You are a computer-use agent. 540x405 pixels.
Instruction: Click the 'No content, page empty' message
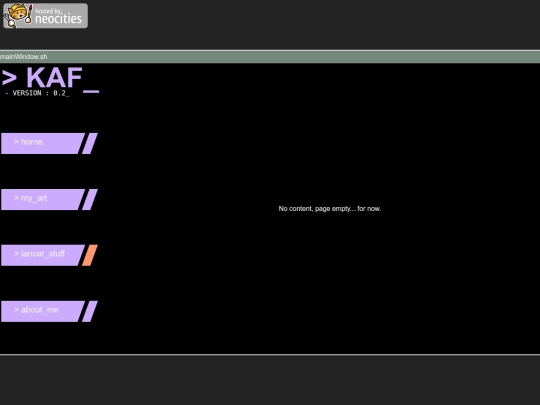[330, 209]
